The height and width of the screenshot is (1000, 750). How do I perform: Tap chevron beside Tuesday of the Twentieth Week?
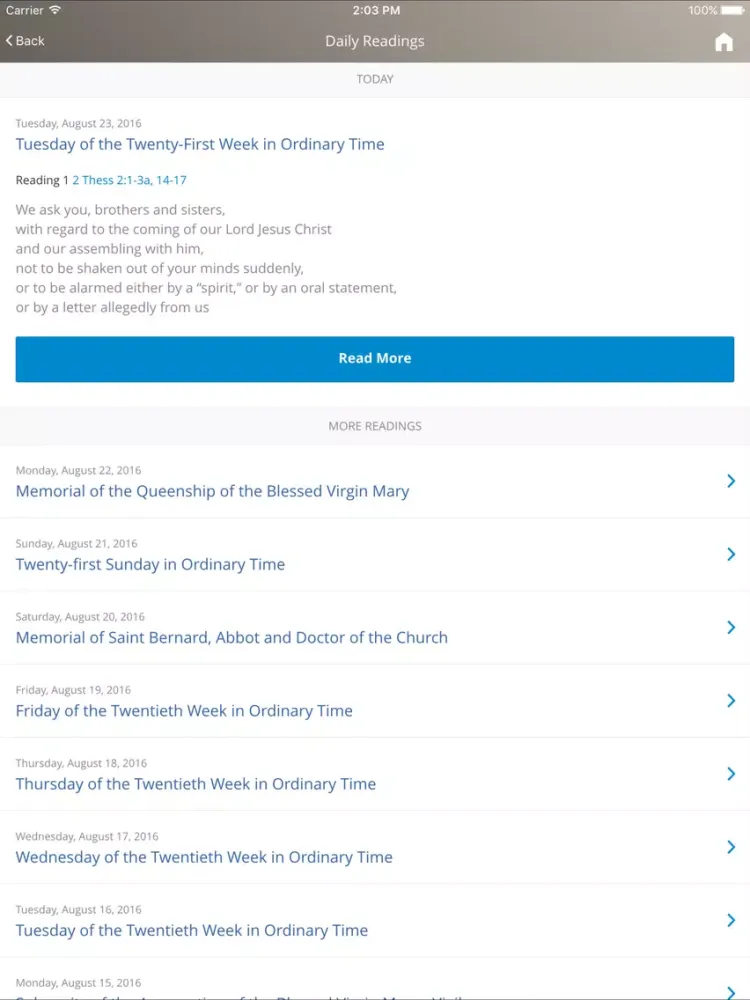click(731, 920)
